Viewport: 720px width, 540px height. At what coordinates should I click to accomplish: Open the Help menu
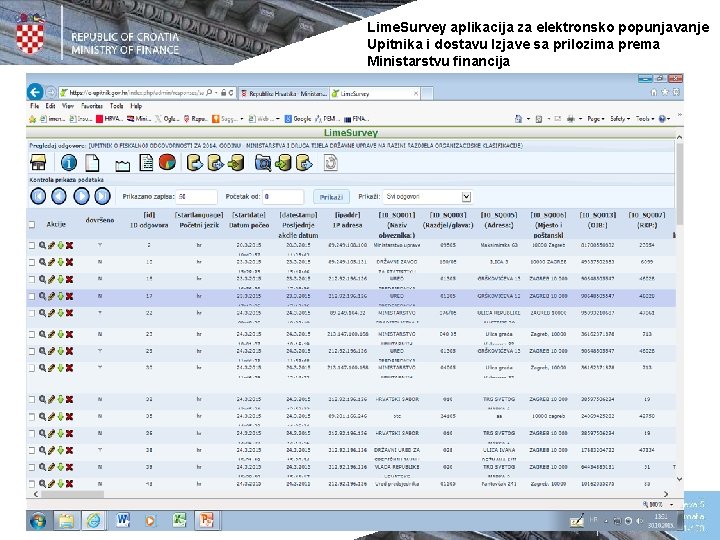pos(136,106)
